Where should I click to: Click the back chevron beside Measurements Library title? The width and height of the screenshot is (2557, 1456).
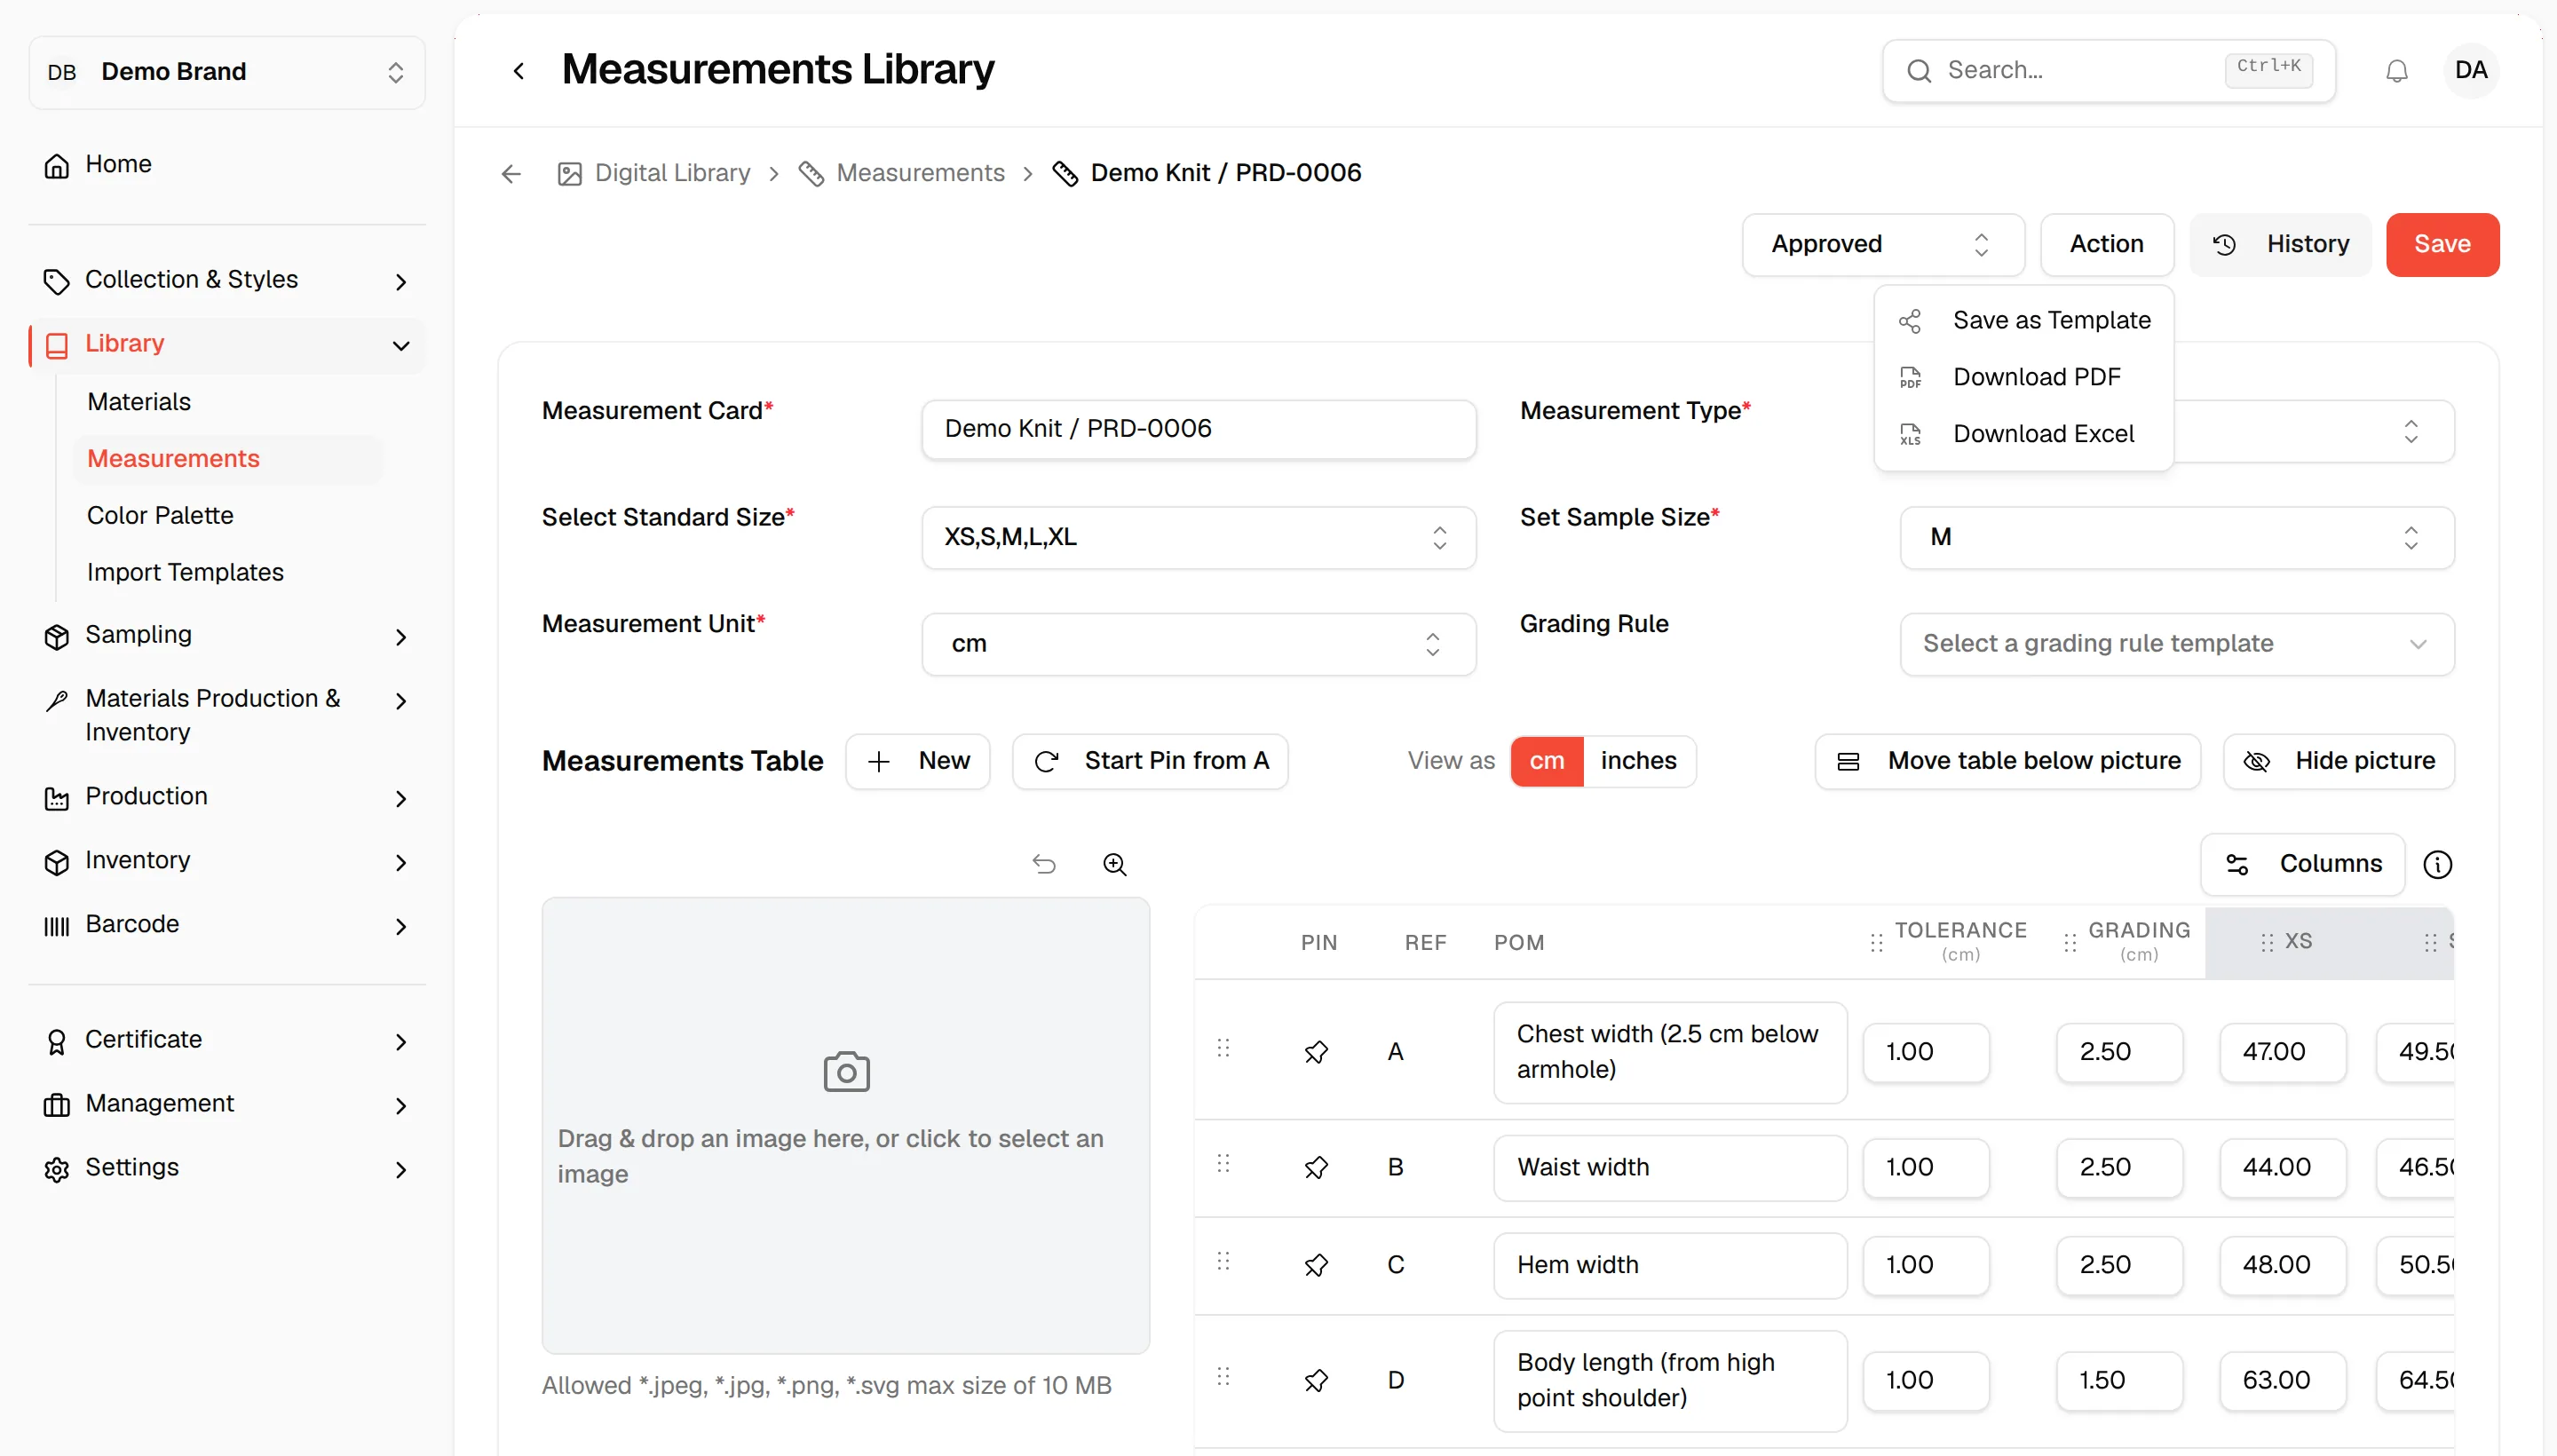coord(518,71)
